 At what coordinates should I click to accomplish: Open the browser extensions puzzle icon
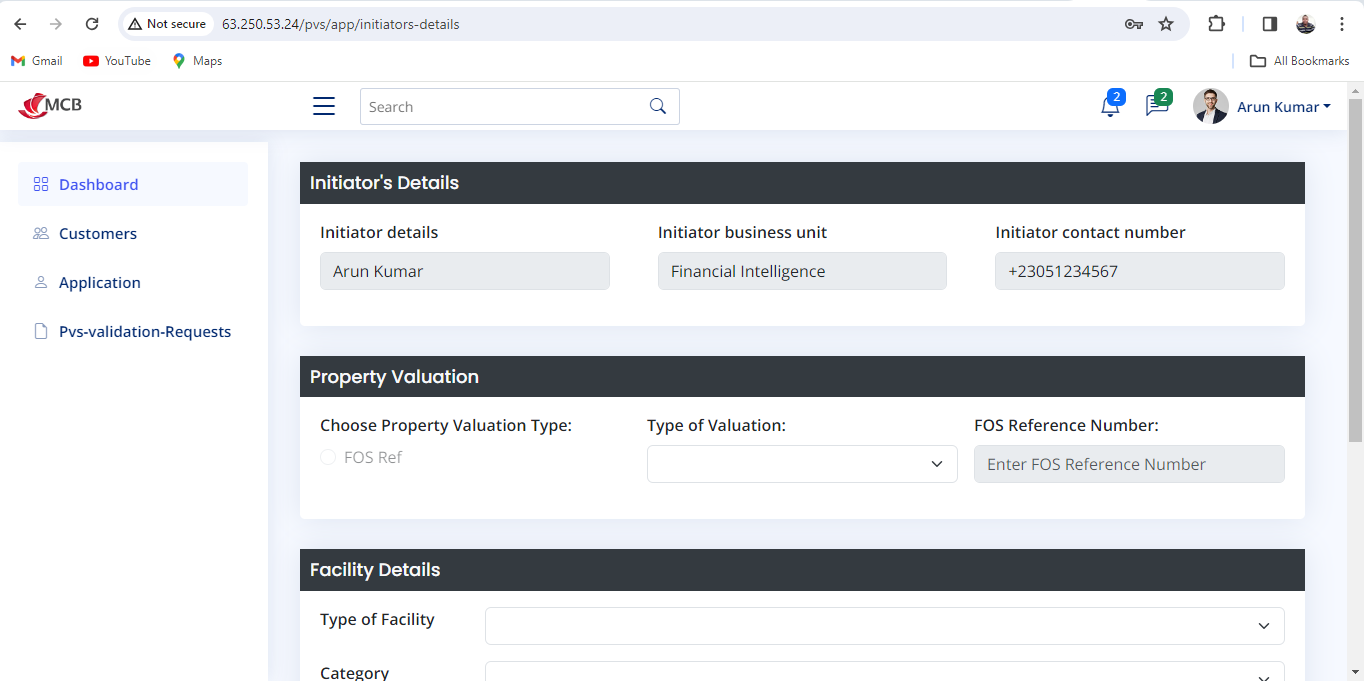pos(1216,24)
